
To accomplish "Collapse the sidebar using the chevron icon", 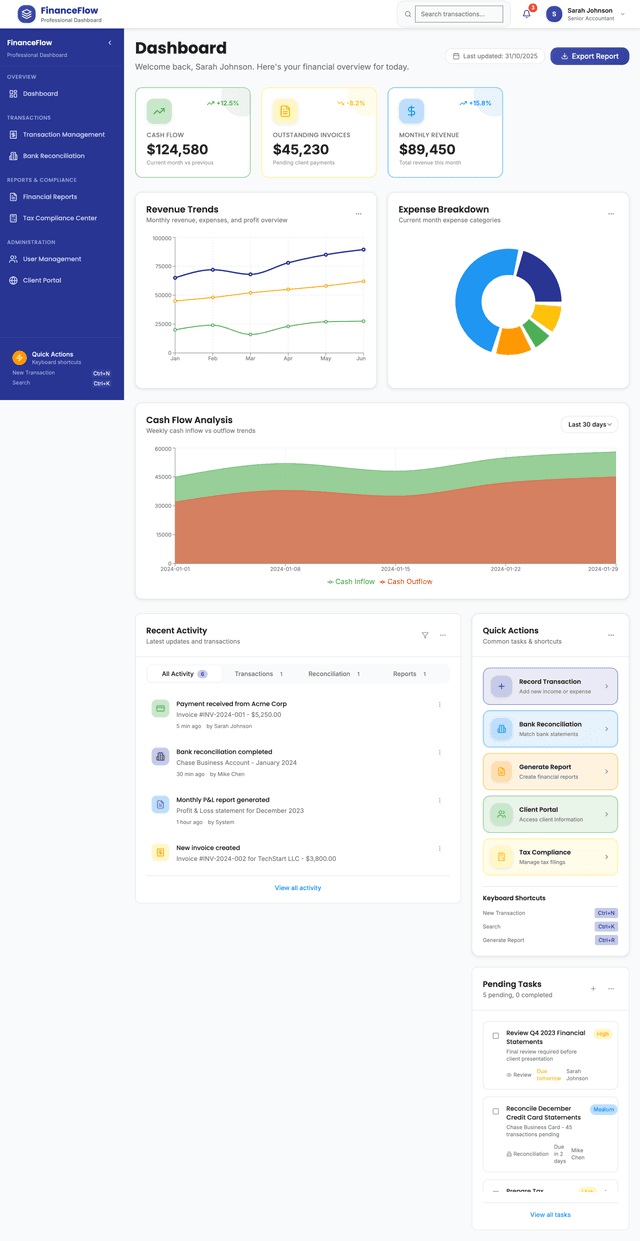I will (x=110, y=43).
